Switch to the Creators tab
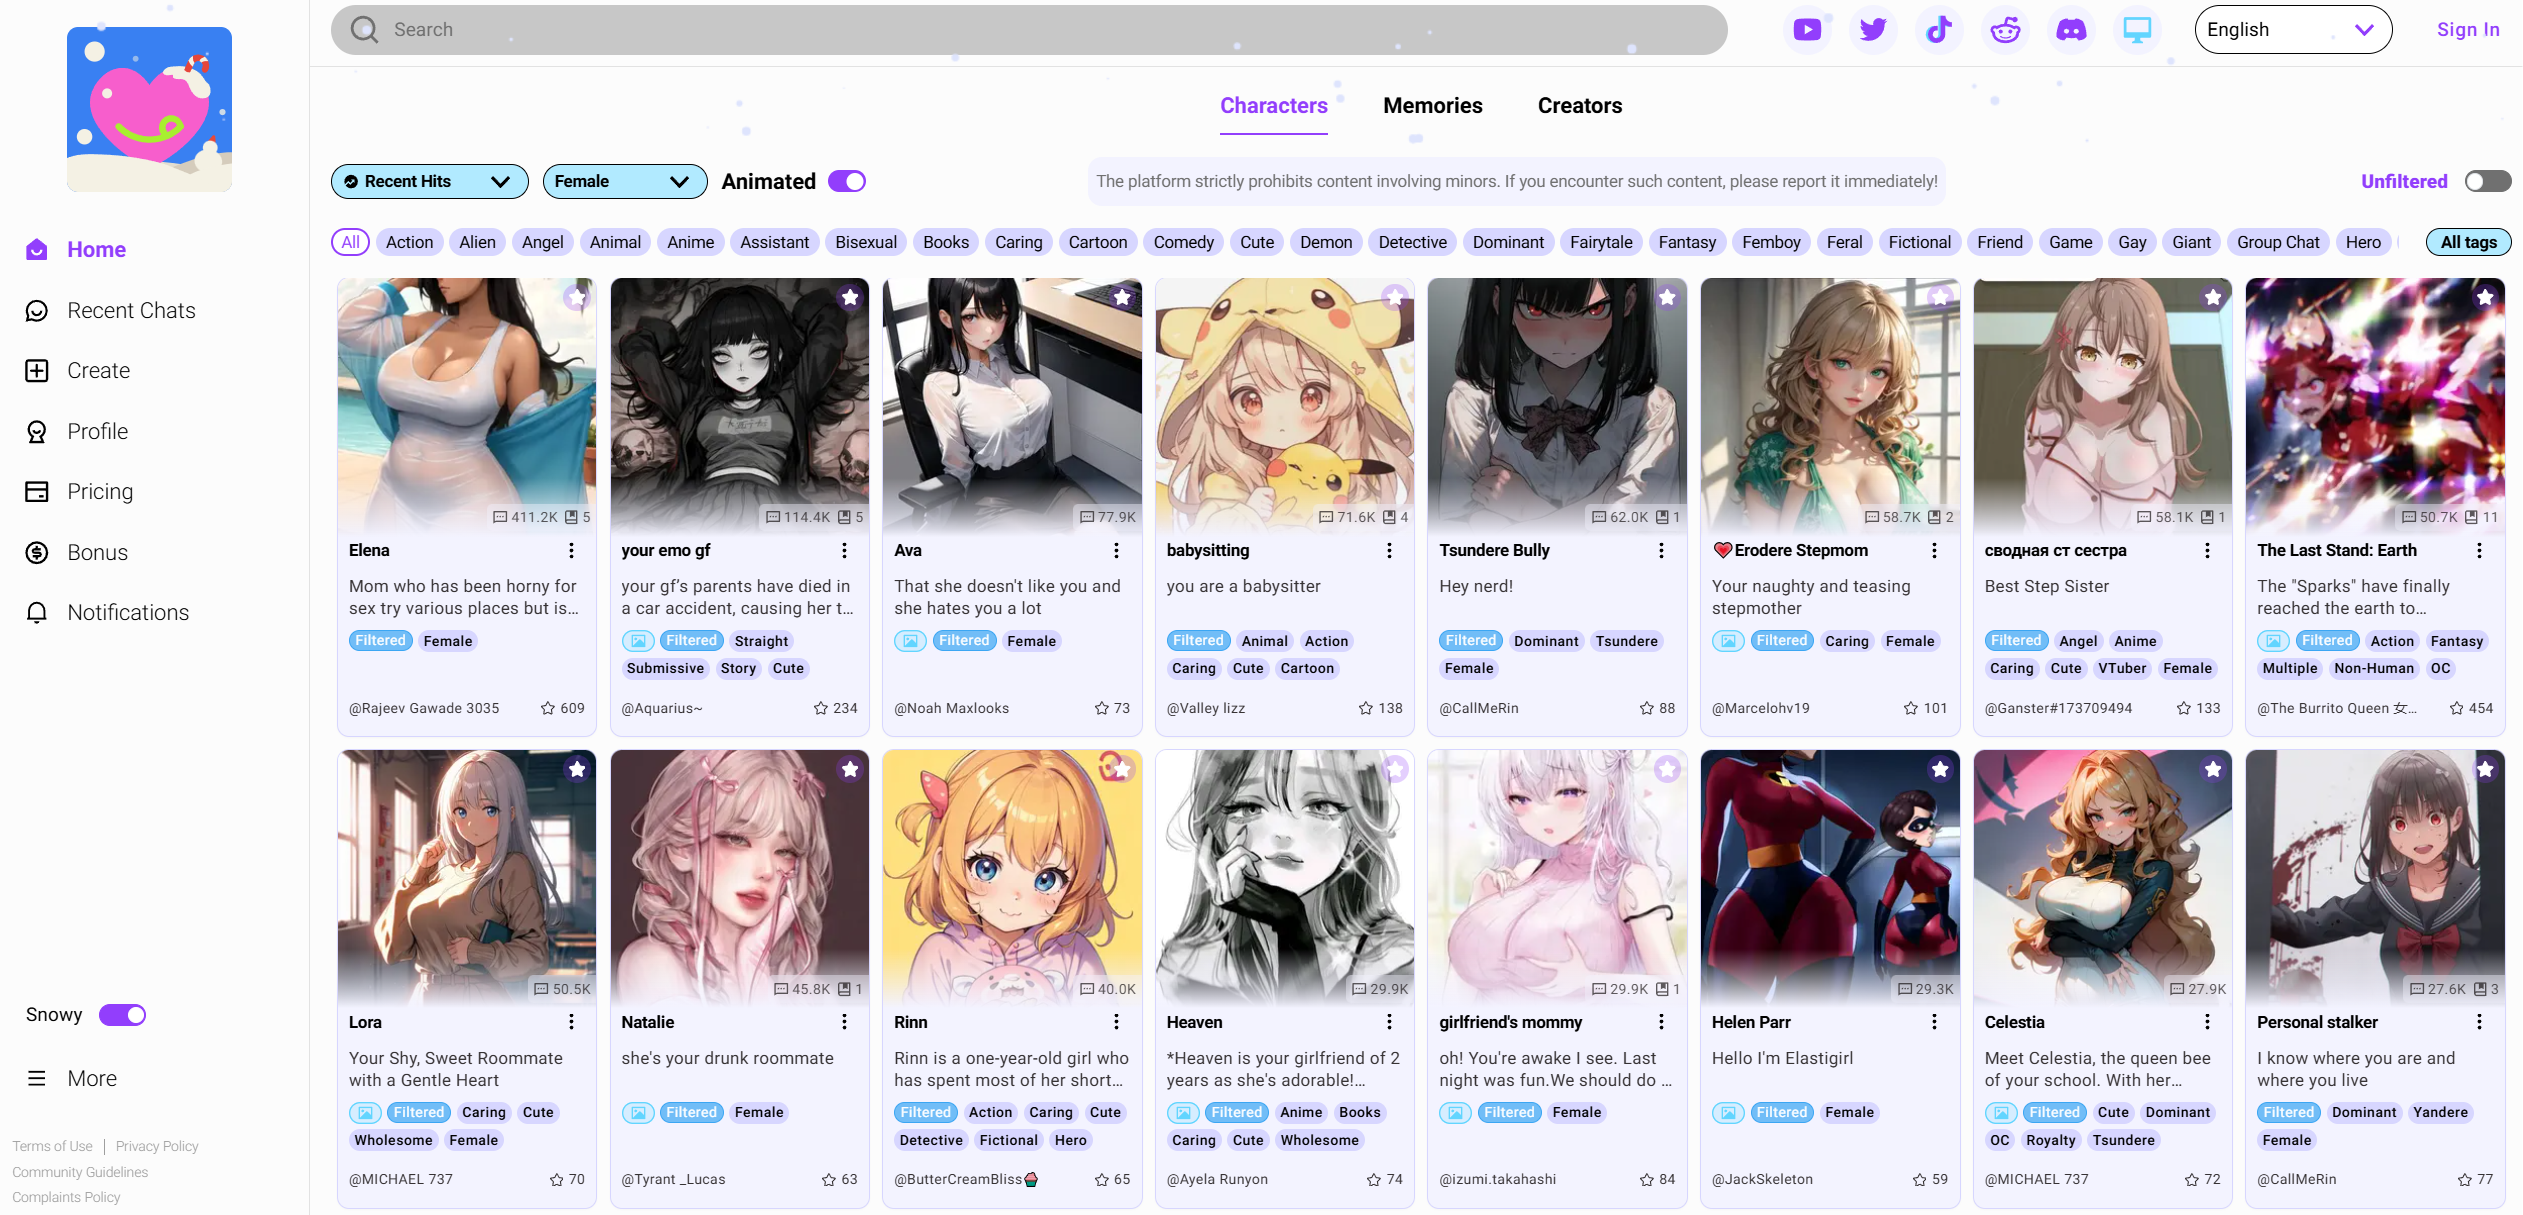Image resolution: width=2523 pixels, height=1215 pixels. tap(1579, 106)
